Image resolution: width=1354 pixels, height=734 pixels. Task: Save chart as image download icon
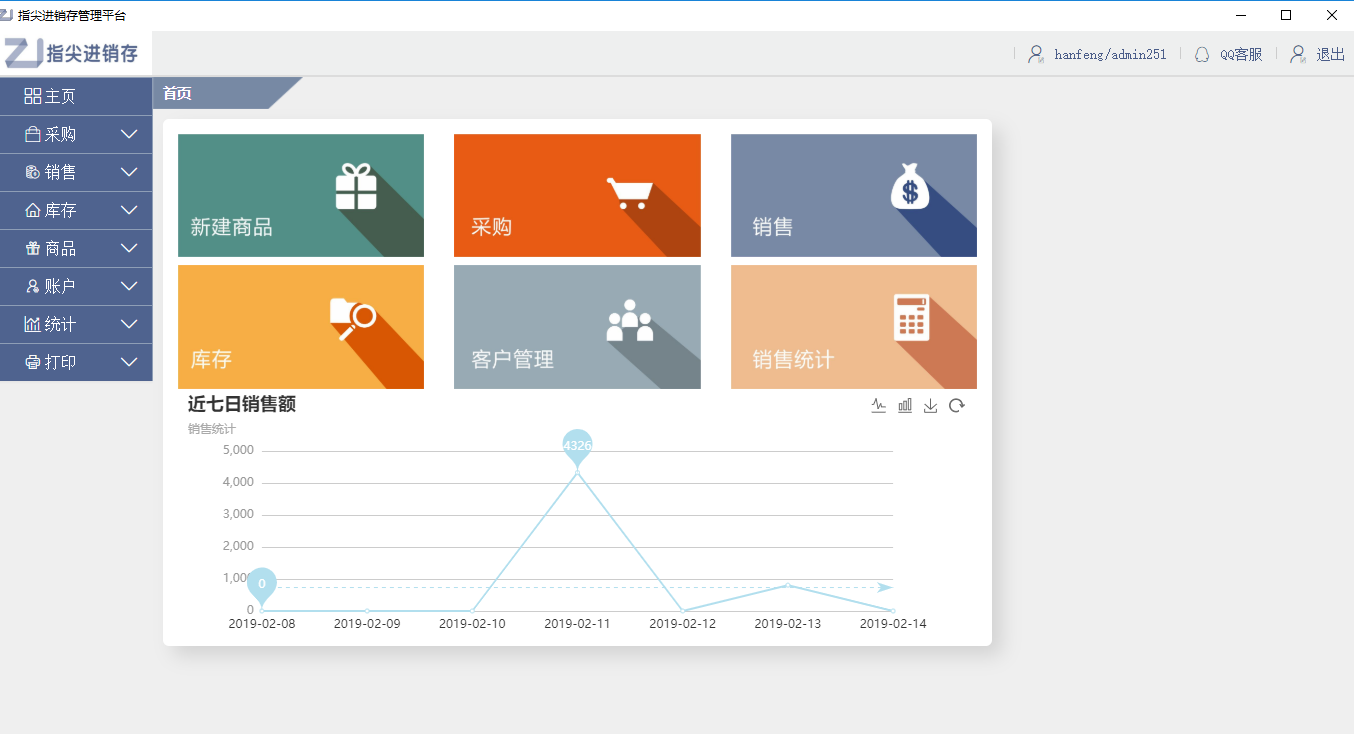pyautogui.click(x=931, y=405)
